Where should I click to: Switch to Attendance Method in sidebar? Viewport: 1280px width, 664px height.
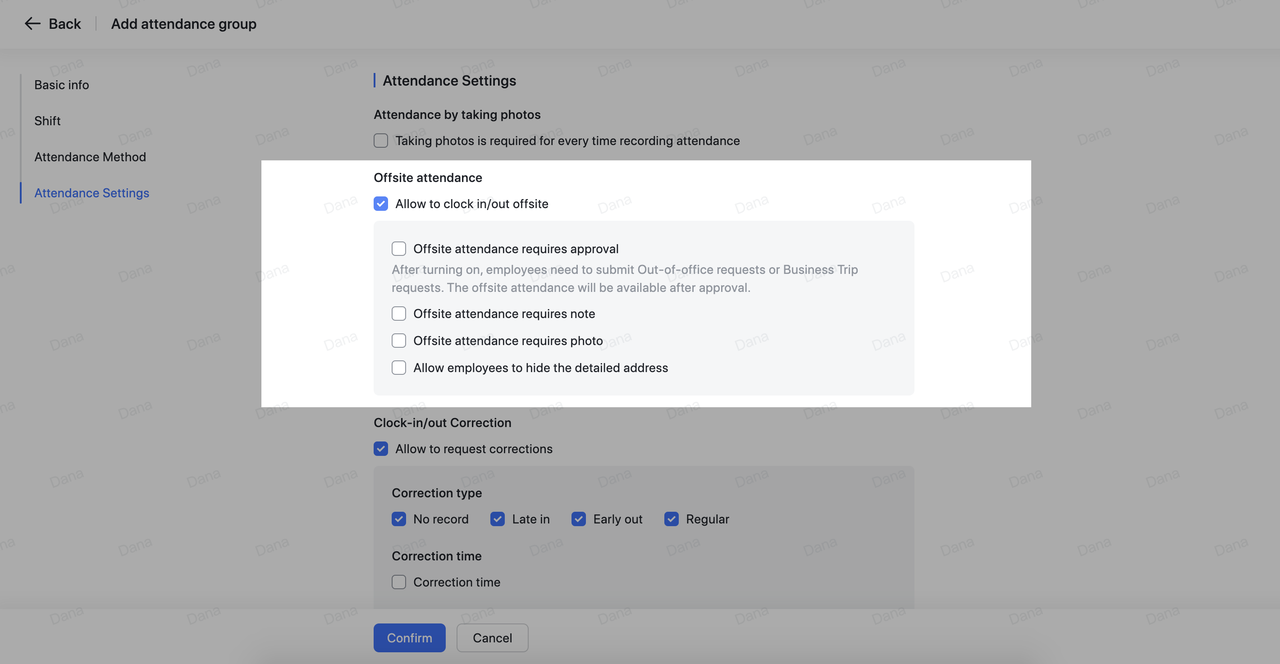click(x=90, y=157)
